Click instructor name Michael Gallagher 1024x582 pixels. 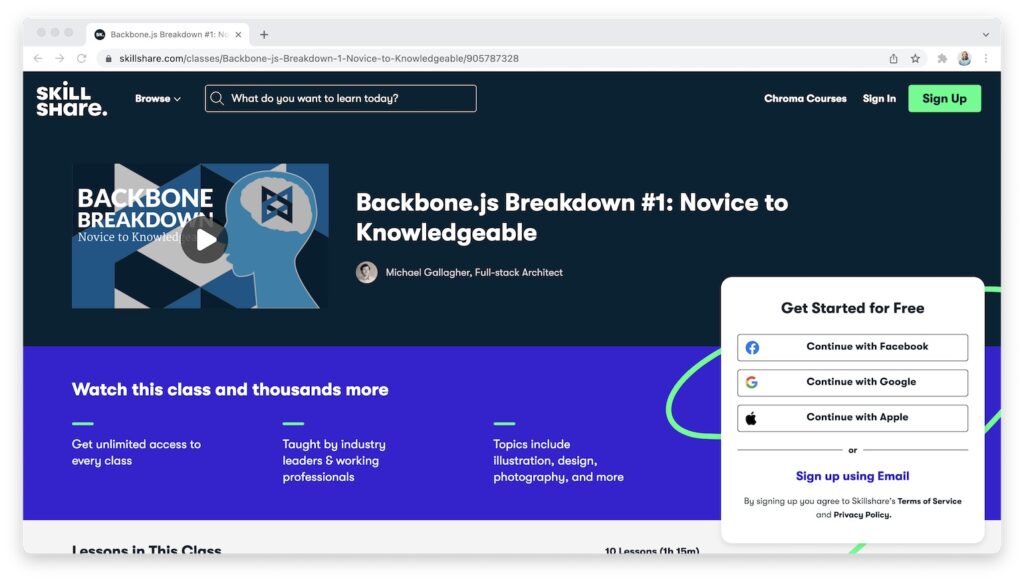[x=473, y=272]
